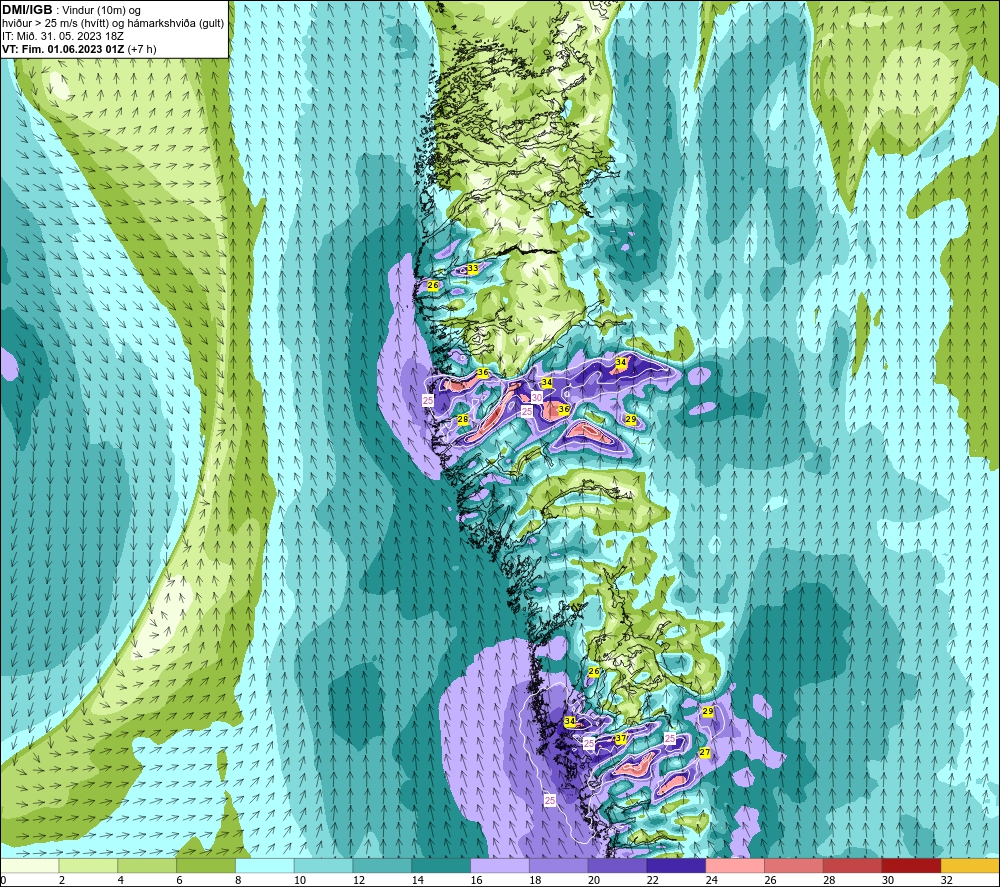The height and width of the screenshot is (887, 1000).
Task: Click the yellow '28' gust label
Action: coord(463,419)
